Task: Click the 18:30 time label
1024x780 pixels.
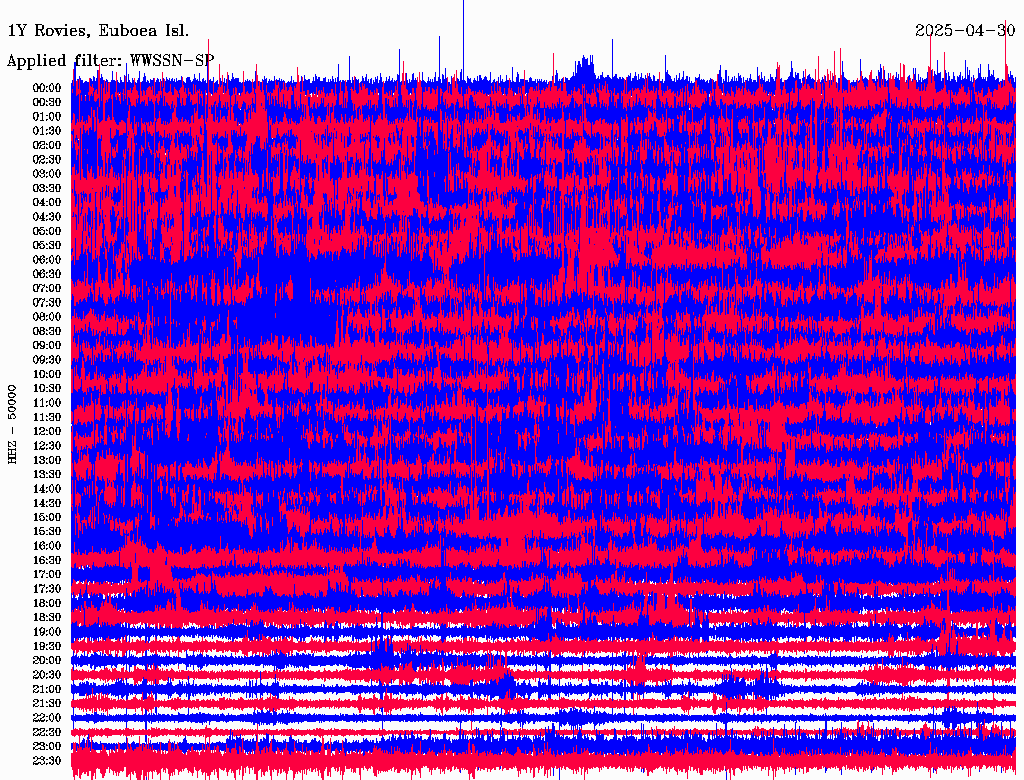Action: coord(46,618)
